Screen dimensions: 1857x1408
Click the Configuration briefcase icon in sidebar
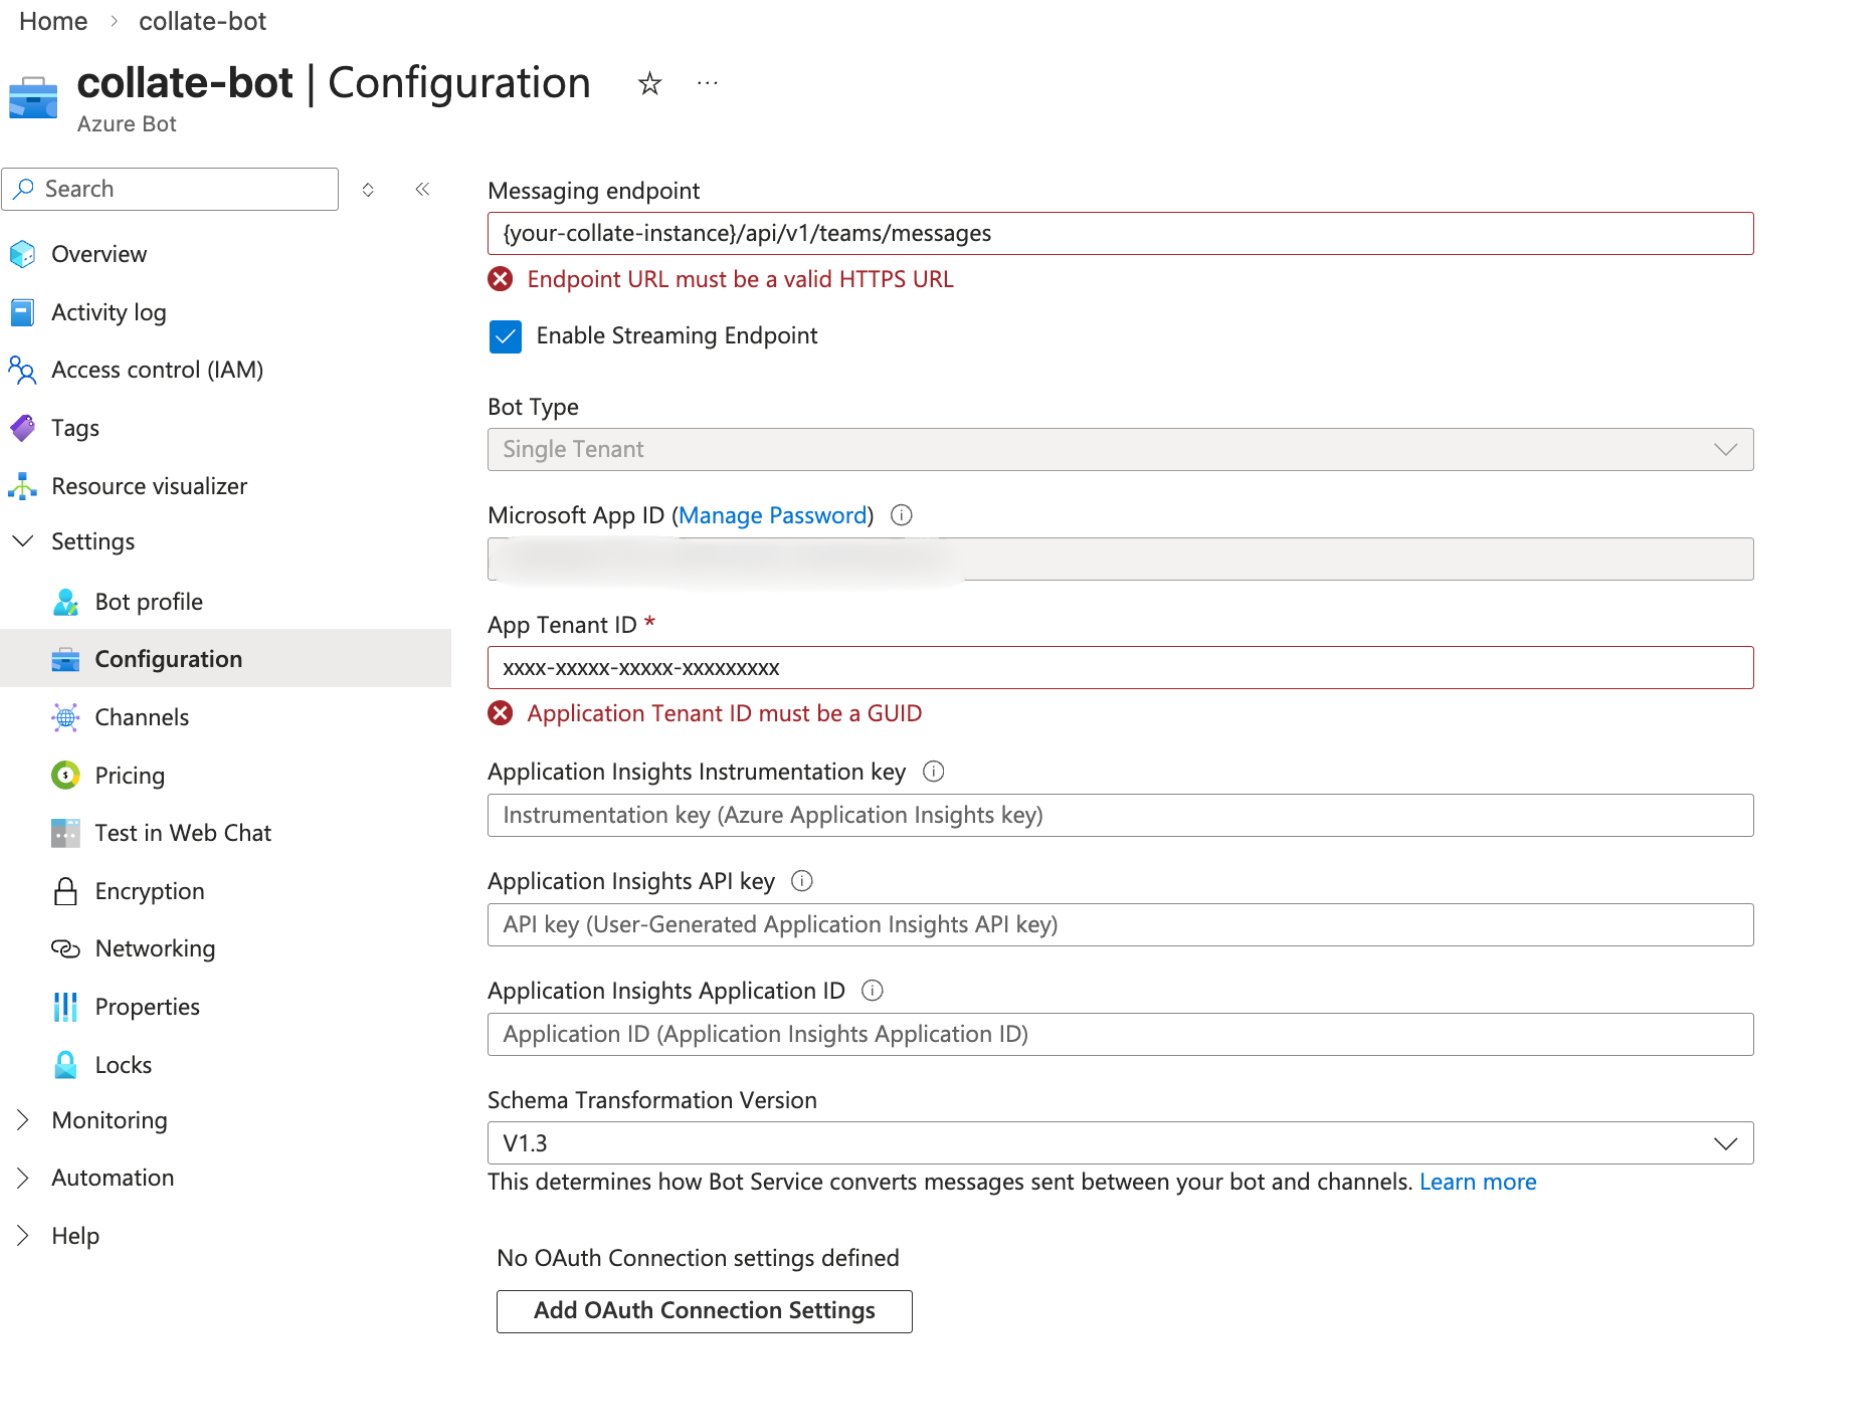point(65,660)
